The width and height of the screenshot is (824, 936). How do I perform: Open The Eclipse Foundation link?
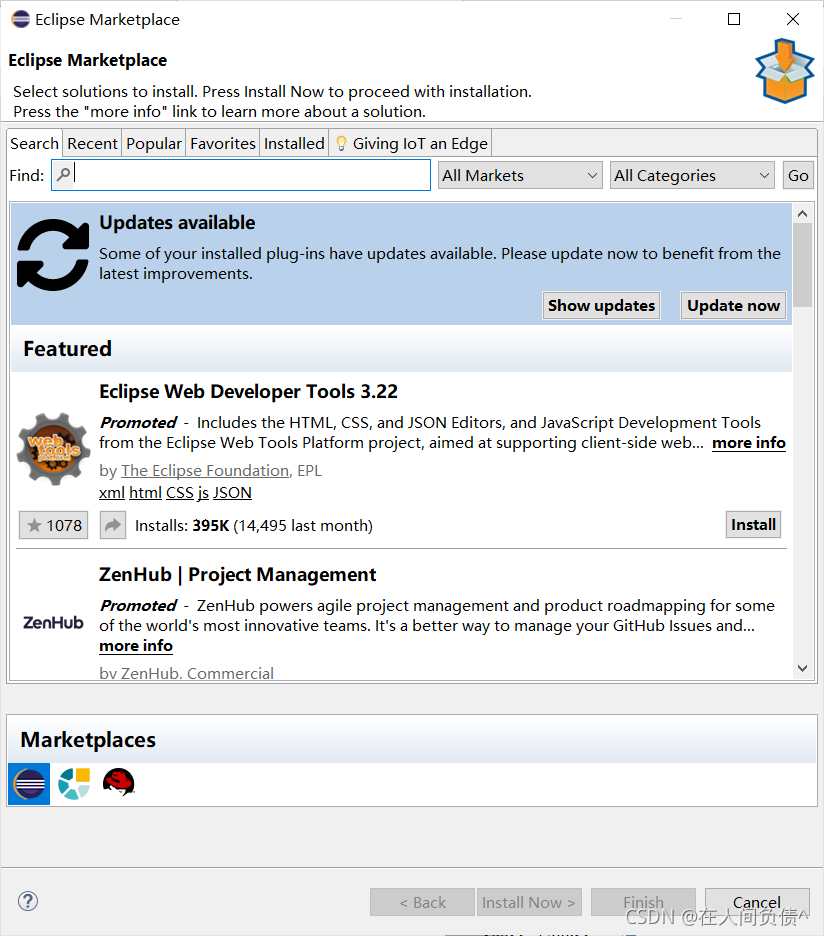(204, 470)
